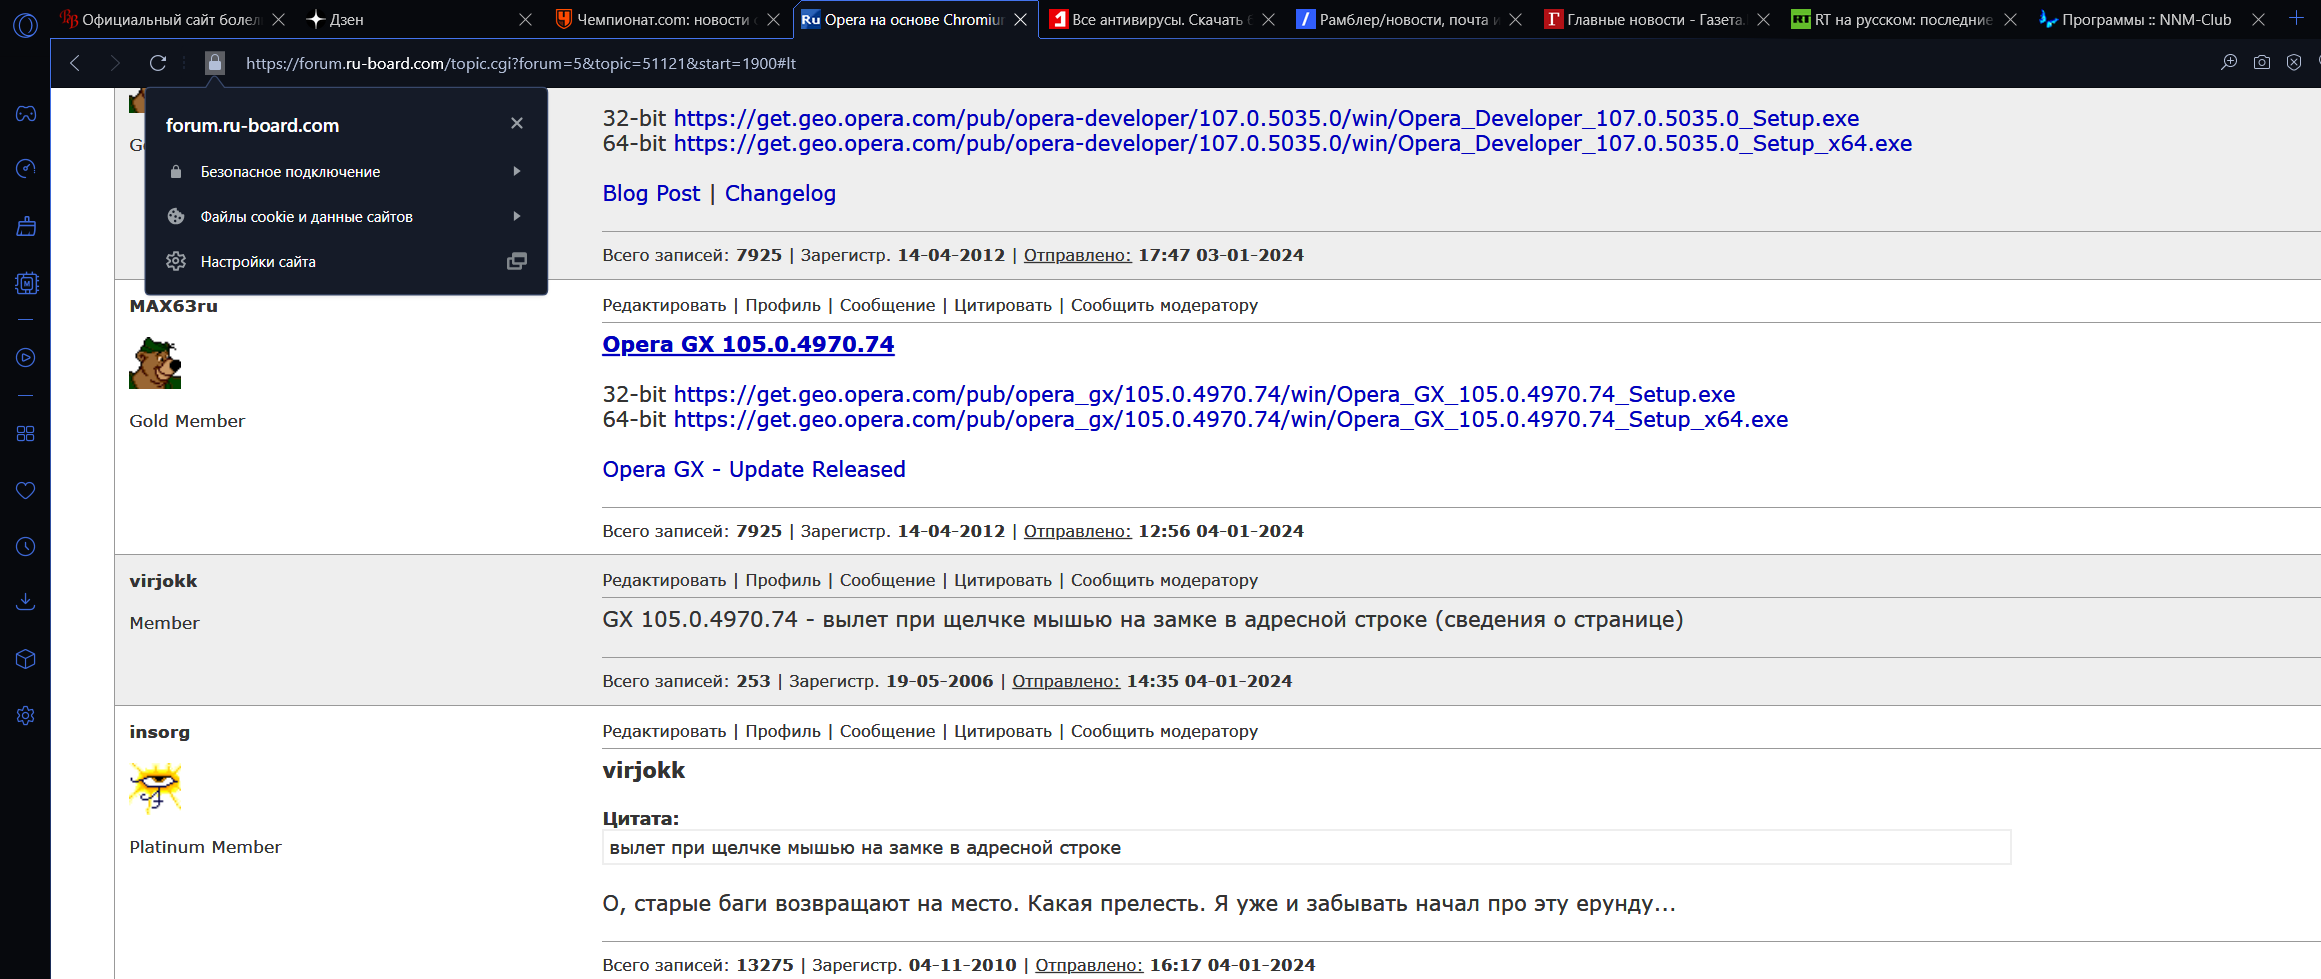
Task: Open the sidebar Settings gear icon
Action: (26, 715)
